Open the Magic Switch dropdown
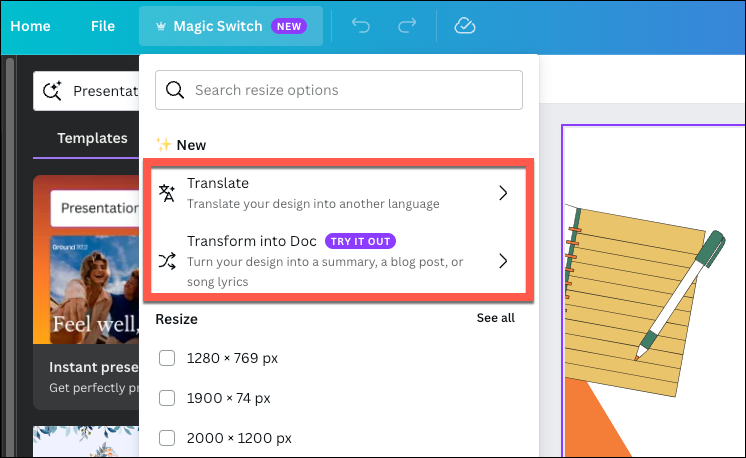The image size is (746, 458). [230, 26]
